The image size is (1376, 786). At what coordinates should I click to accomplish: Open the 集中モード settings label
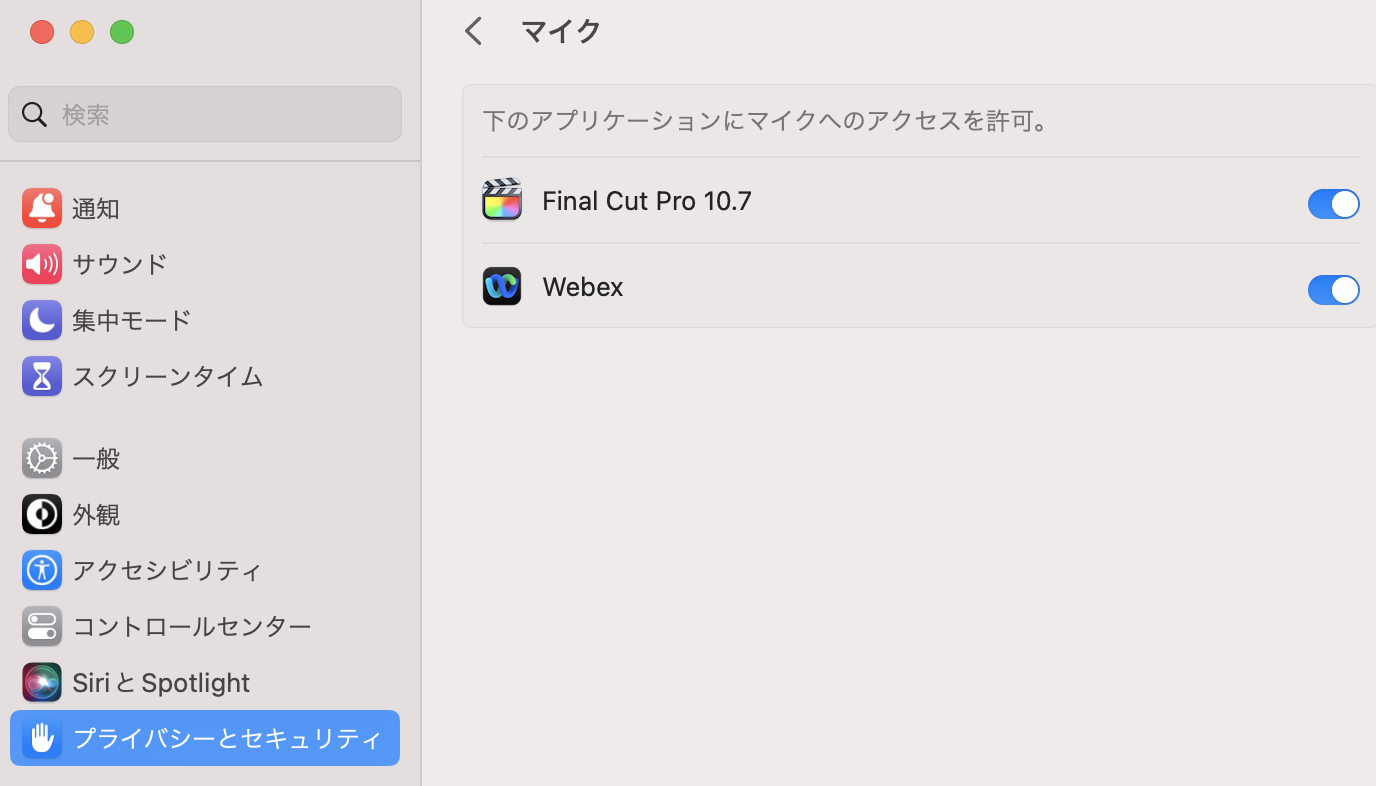[131, 320]
